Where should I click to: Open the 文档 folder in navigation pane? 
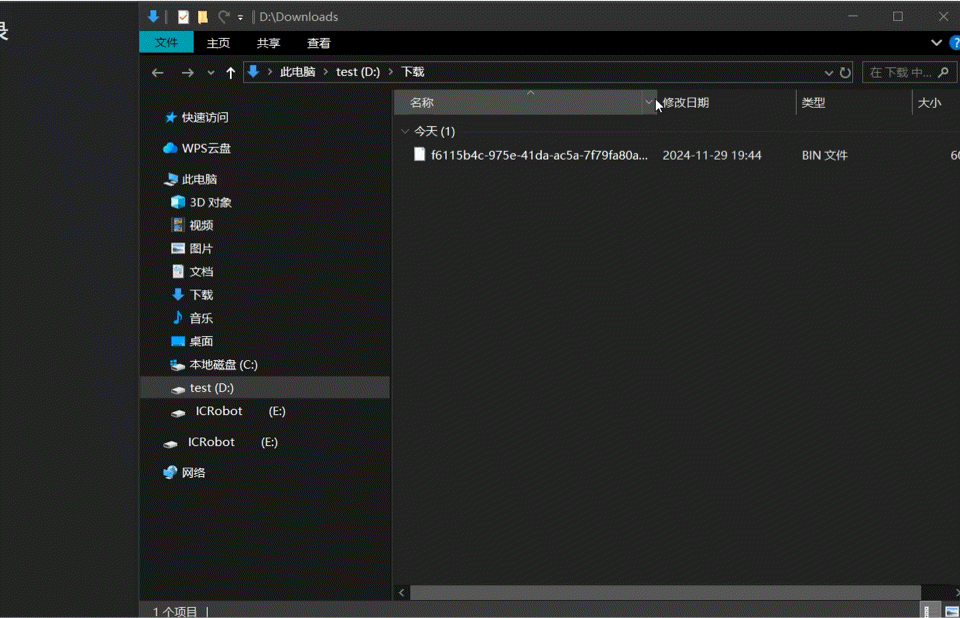pos(201,272)
